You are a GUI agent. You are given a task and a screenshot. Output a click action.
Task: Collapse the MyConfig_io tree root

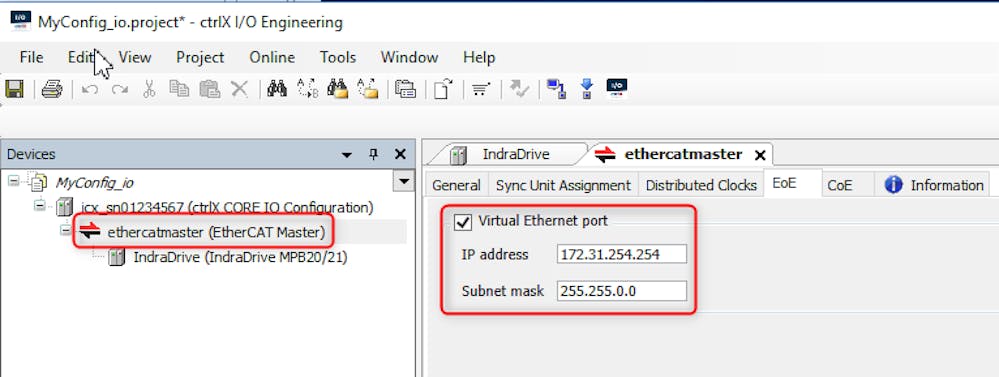tap(13, 181)
